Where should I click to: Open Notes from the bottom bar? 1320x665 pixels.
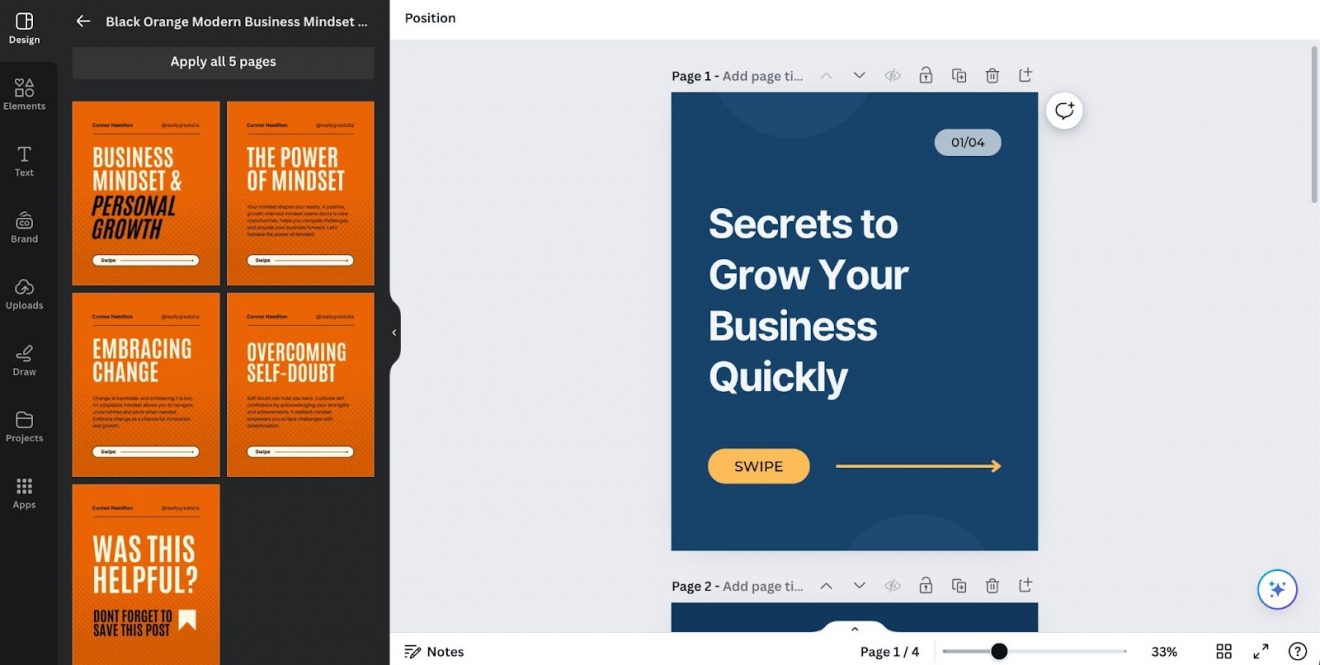click(x=434, y=651)
